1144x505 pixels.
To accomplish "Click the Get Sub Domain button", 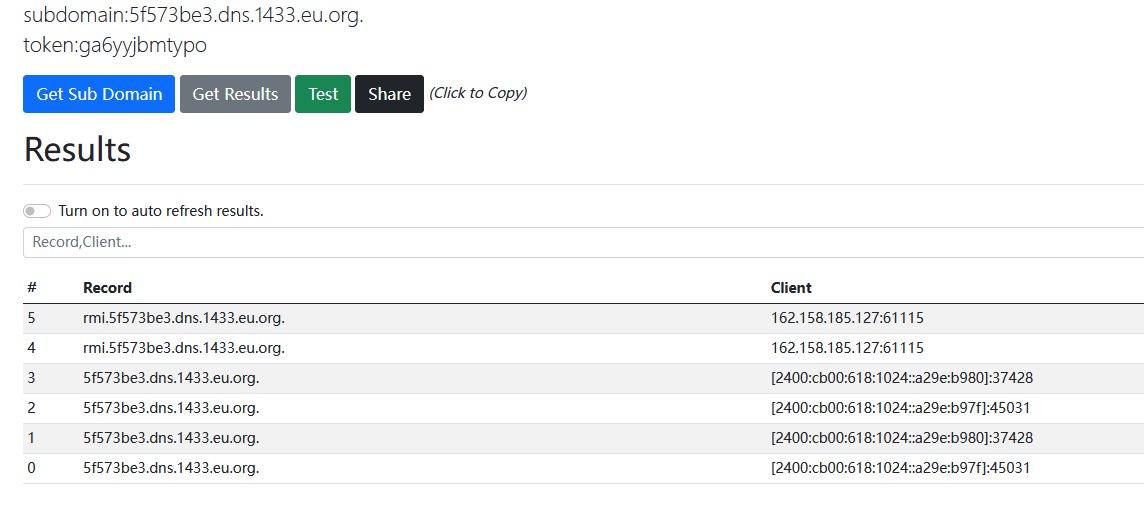I will (x=99, y=94).
